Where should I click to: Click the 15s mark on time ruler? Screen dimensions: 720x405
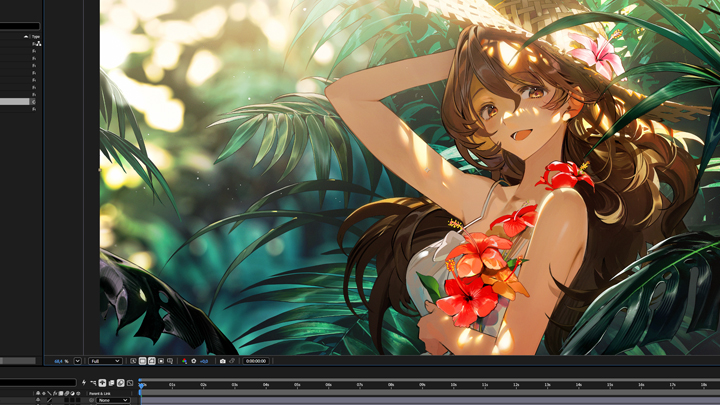[x=610, y=385]
